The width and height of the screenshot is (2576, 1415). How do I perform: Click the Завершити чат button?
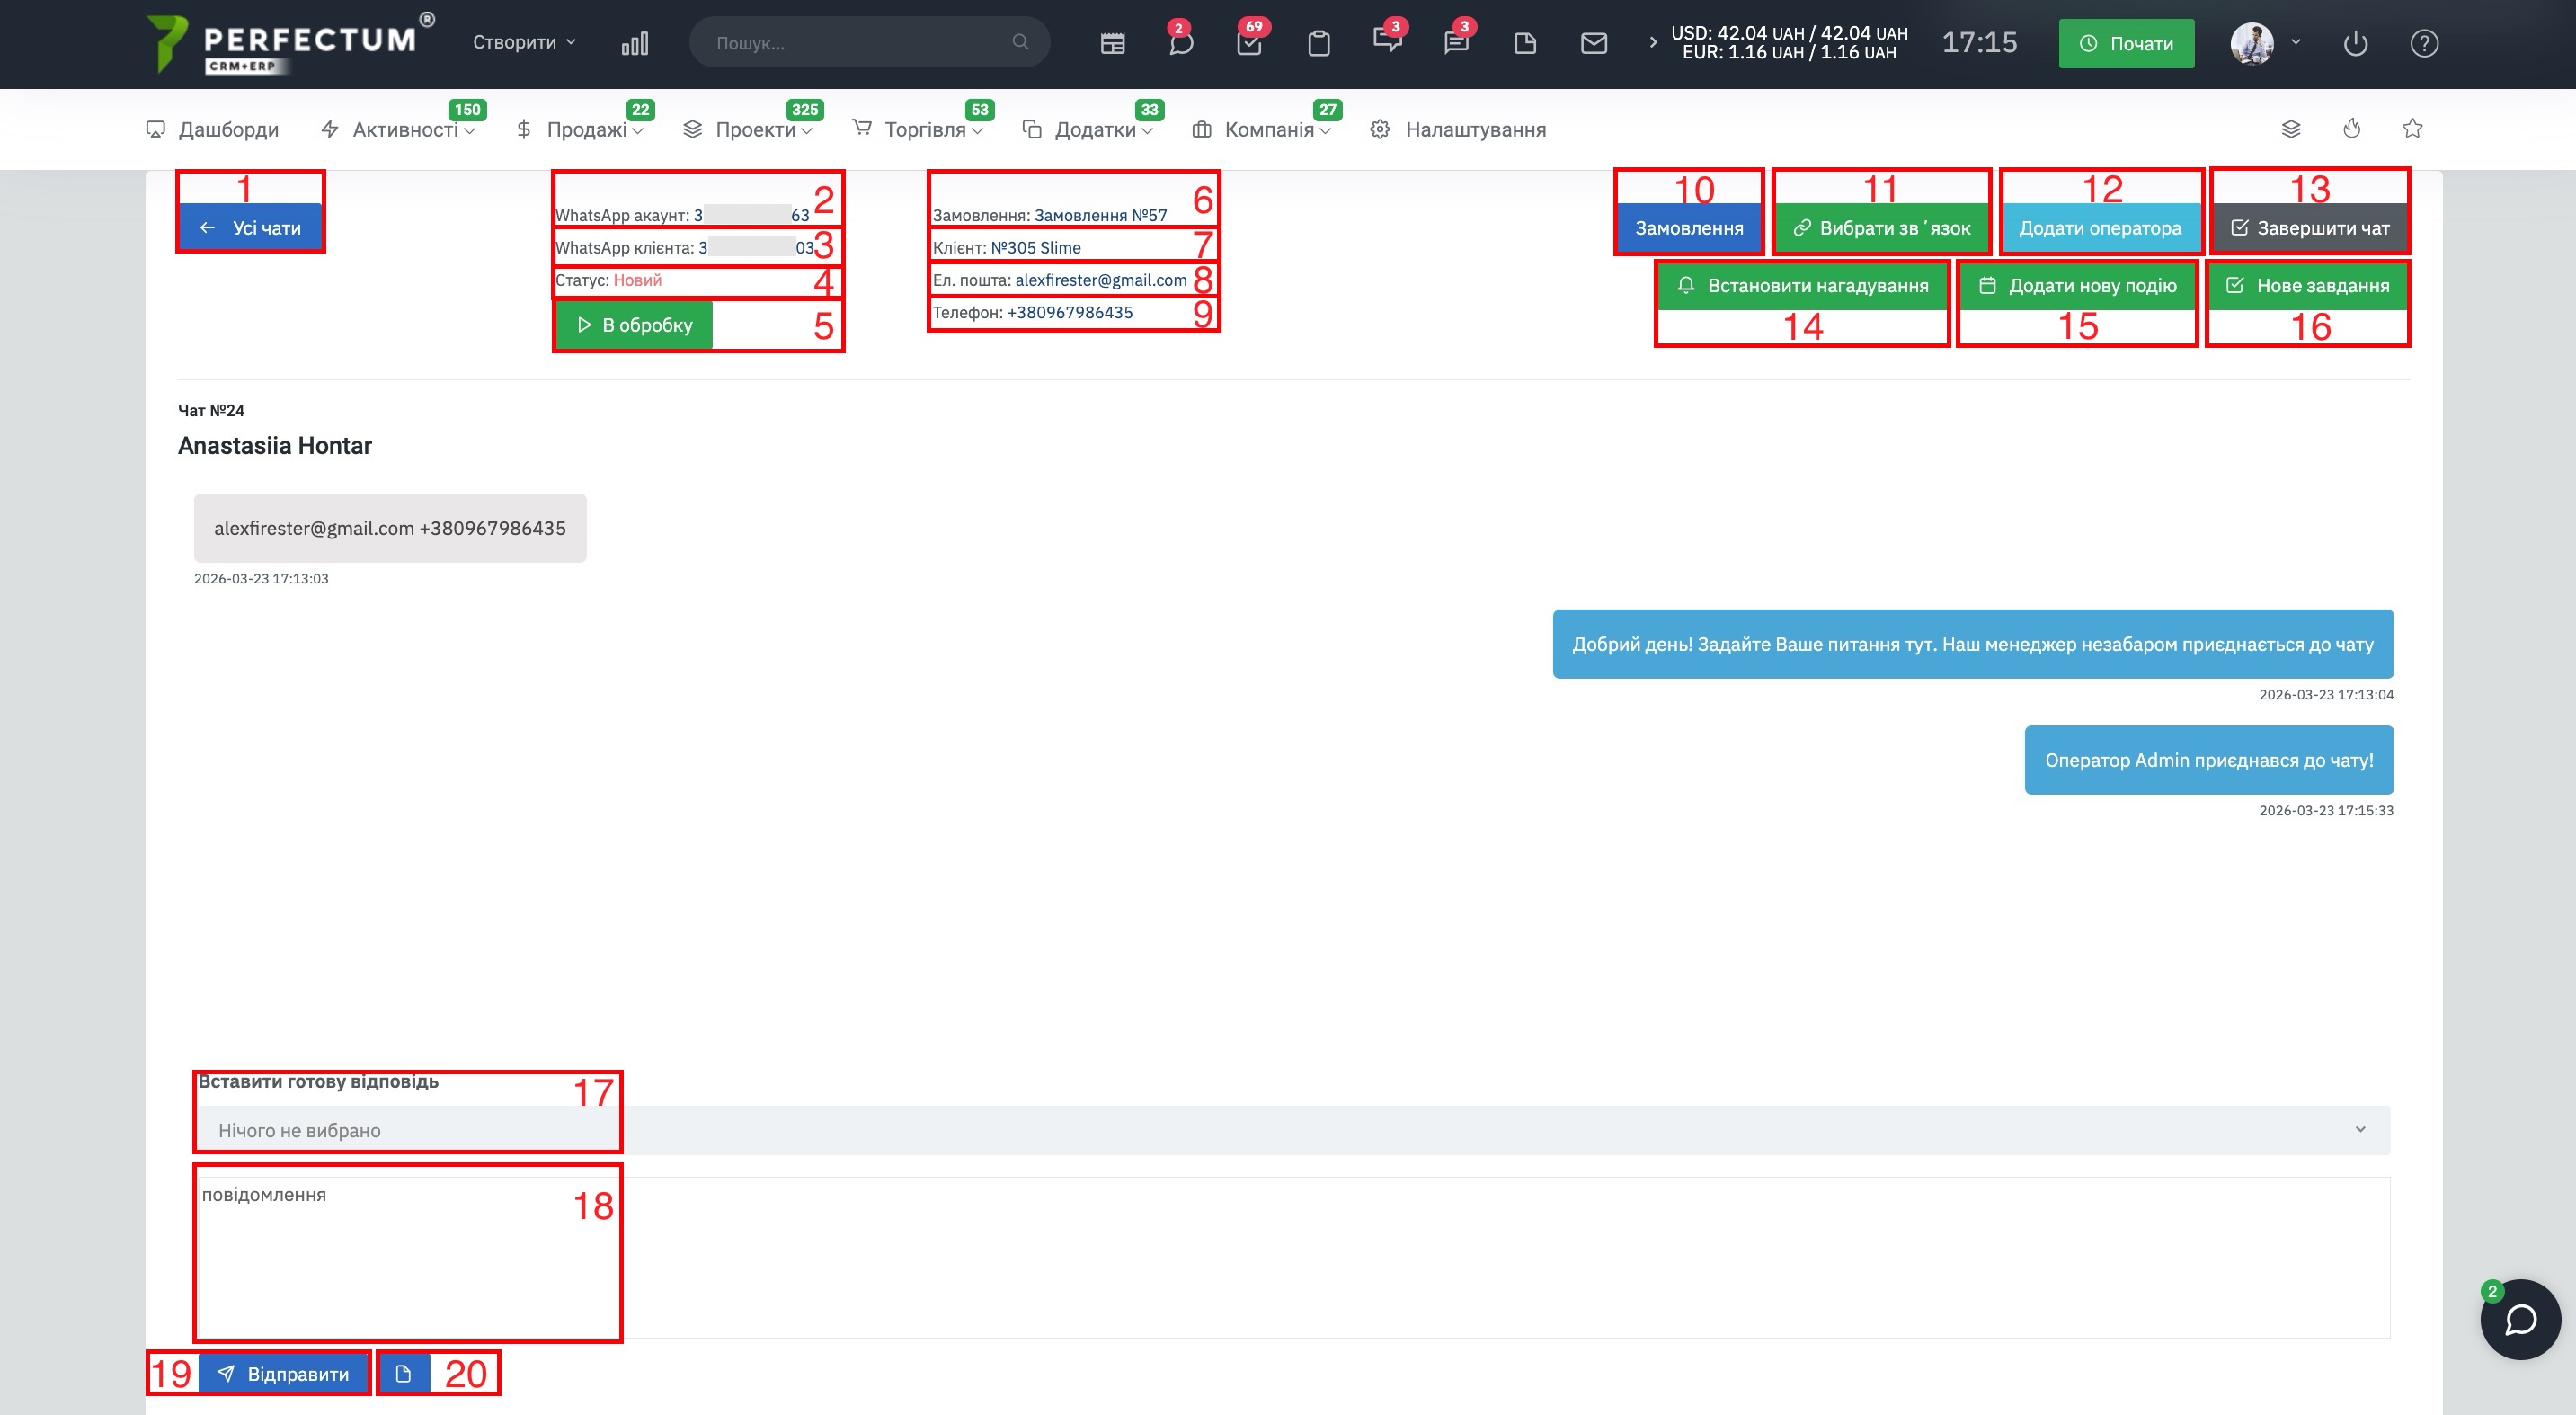click(2309, 228)
